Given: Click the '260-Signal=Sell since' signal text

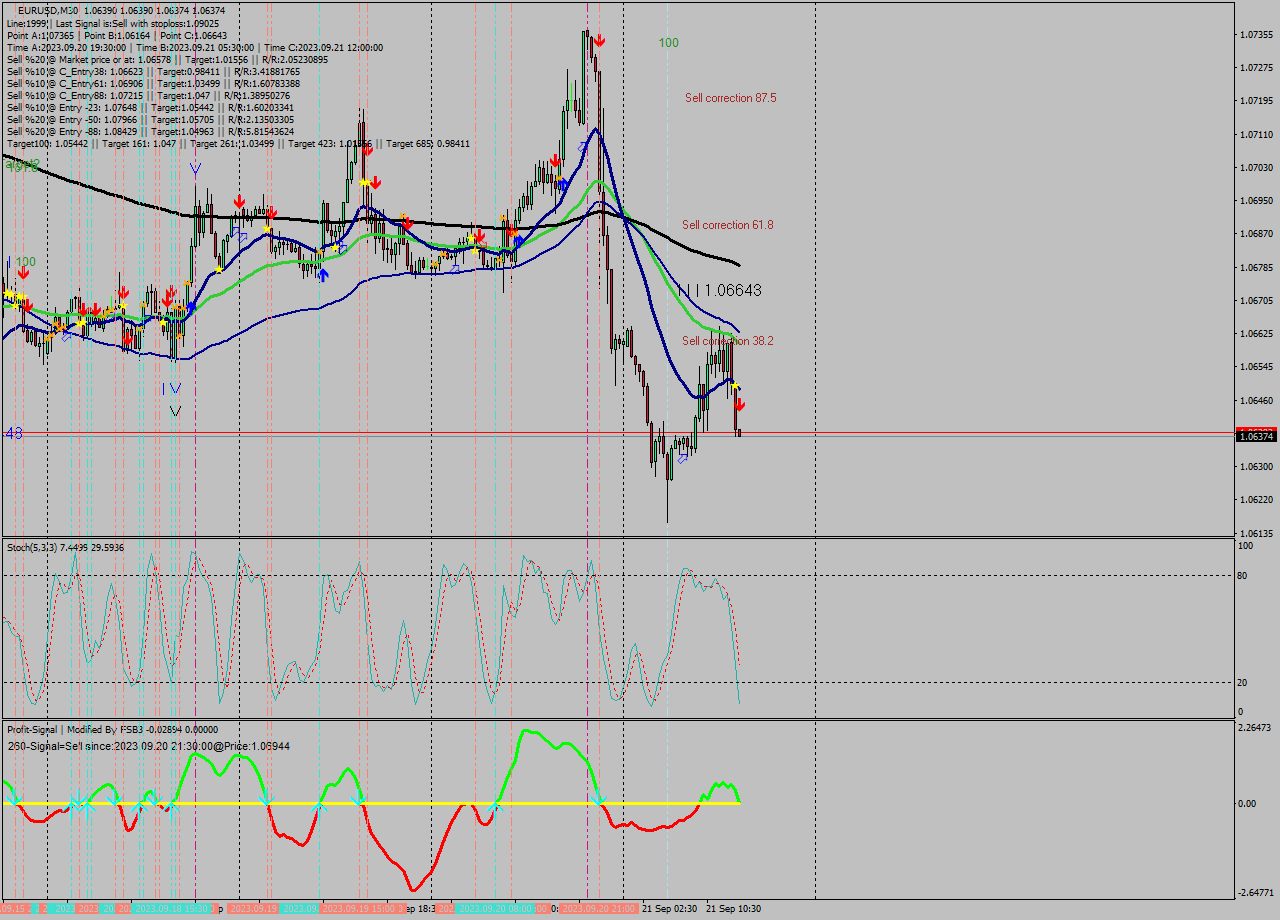Looking at the screenshot, I should (149, 746).
